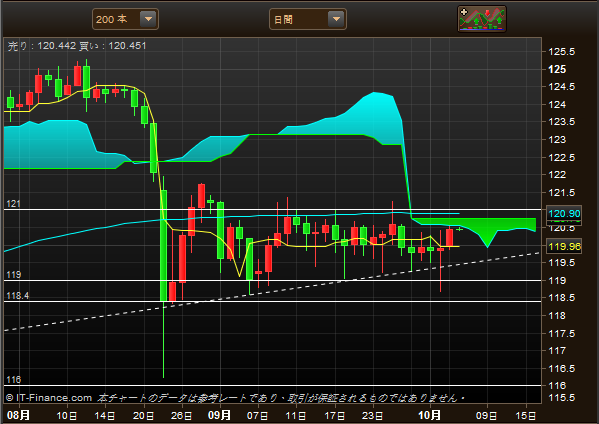The width and height of the screenshot is (599, 424).
Task: Click the 125 price level on scale
Action: click(557, 70)
